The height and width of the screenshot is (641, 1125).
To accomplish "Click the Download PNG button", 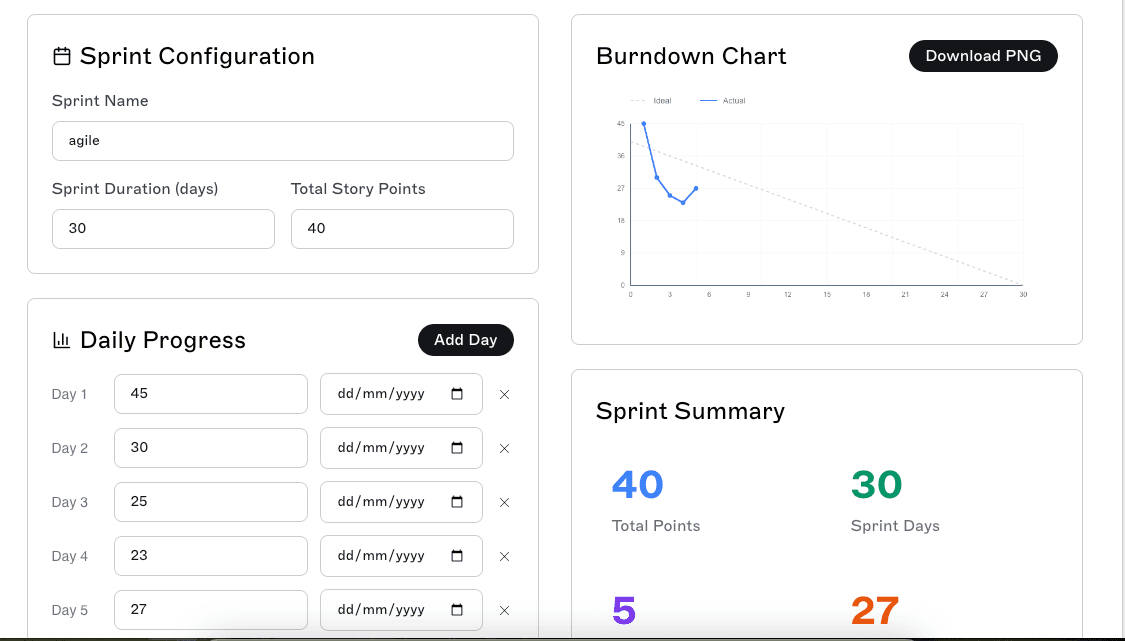I will pyautogui.click(x=983, y=56).
